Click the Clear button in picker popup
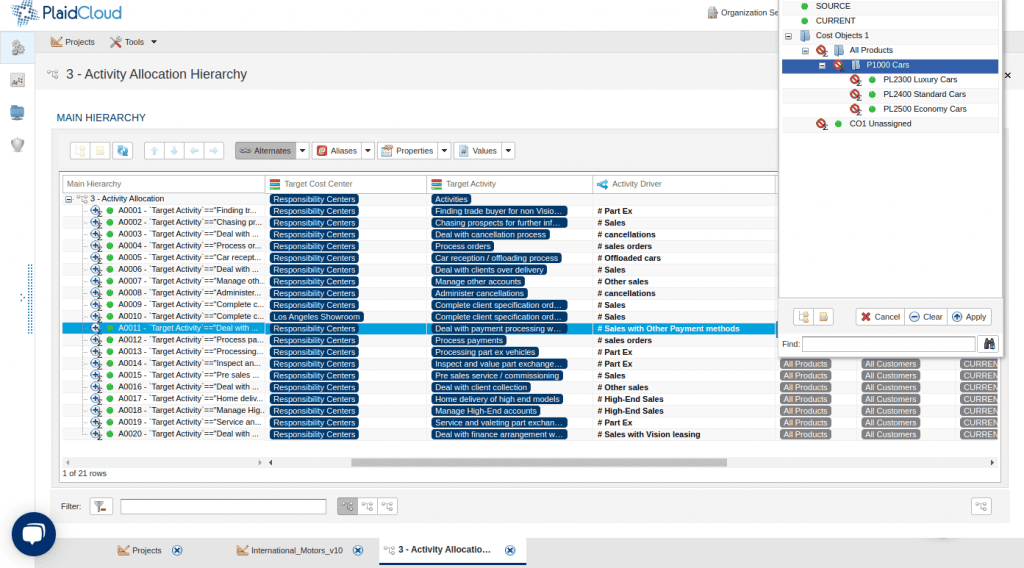Viewport: 1024px width, 568px height. (x=925, y=317)
